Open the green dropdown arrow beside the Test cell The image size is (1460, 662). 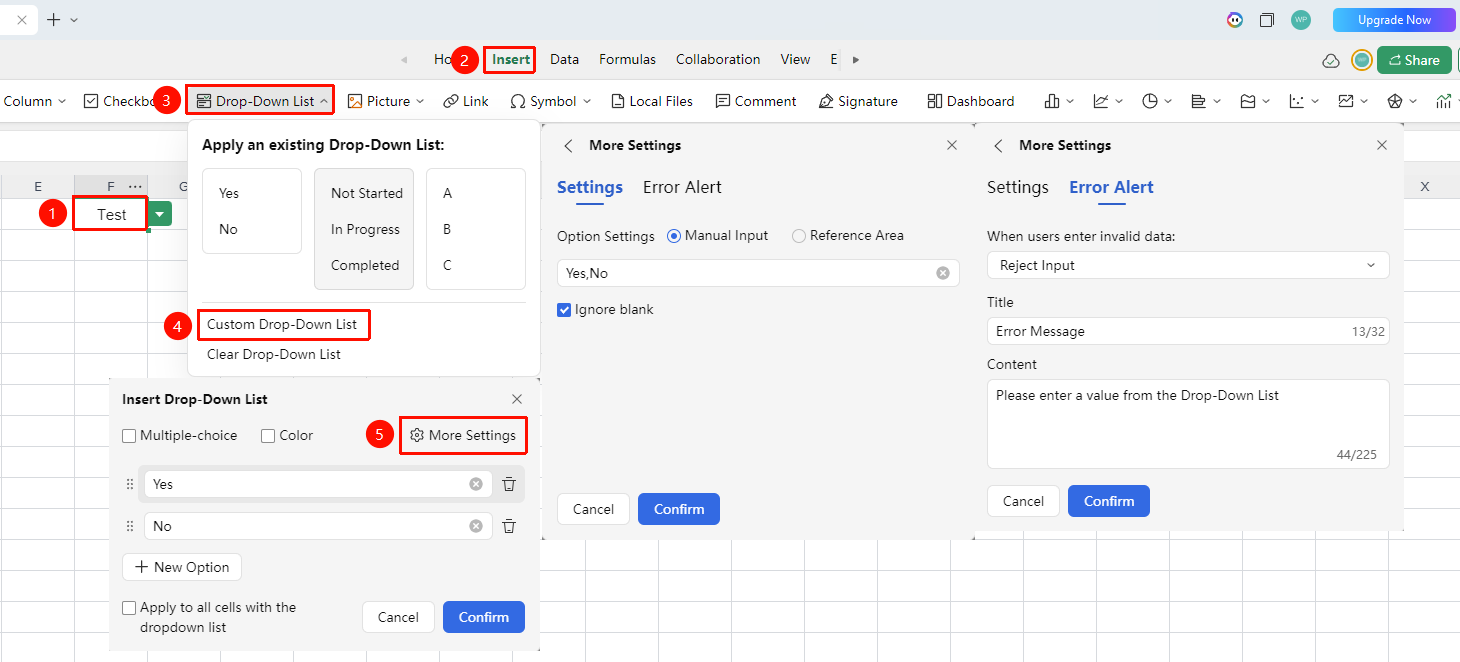[x=160, y=214]
